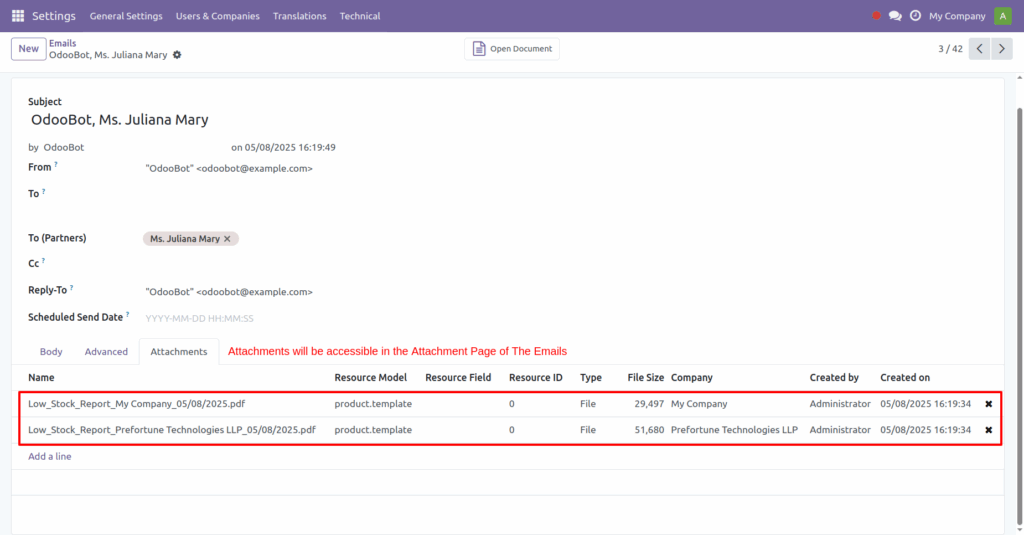Open the apps grid menu icon

18,16
